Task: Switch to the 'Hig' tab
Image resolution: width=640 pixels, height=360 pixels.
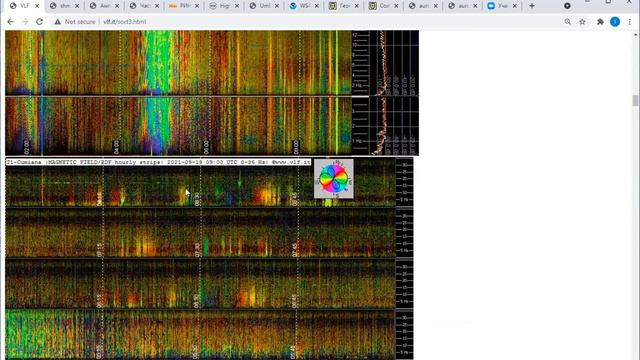Action: coord(225,6)
